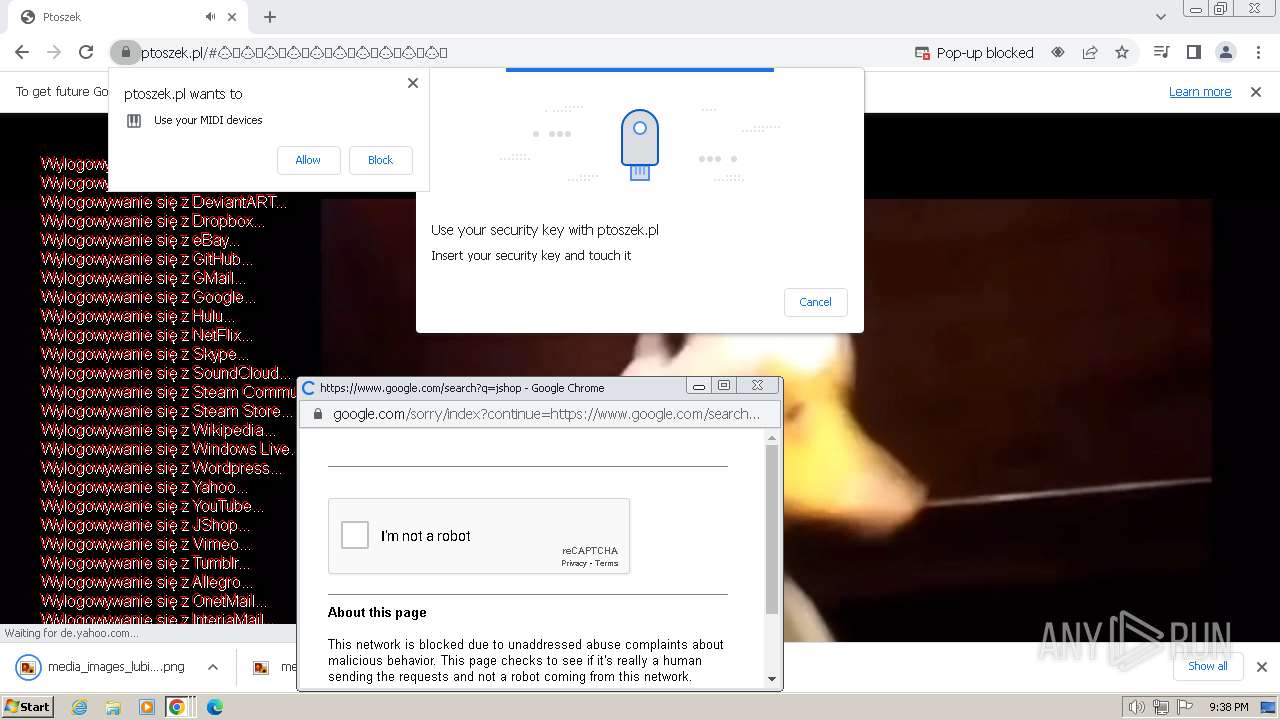Launch Internet Explorer from taskbar
1280x720 pixels.
80,707
